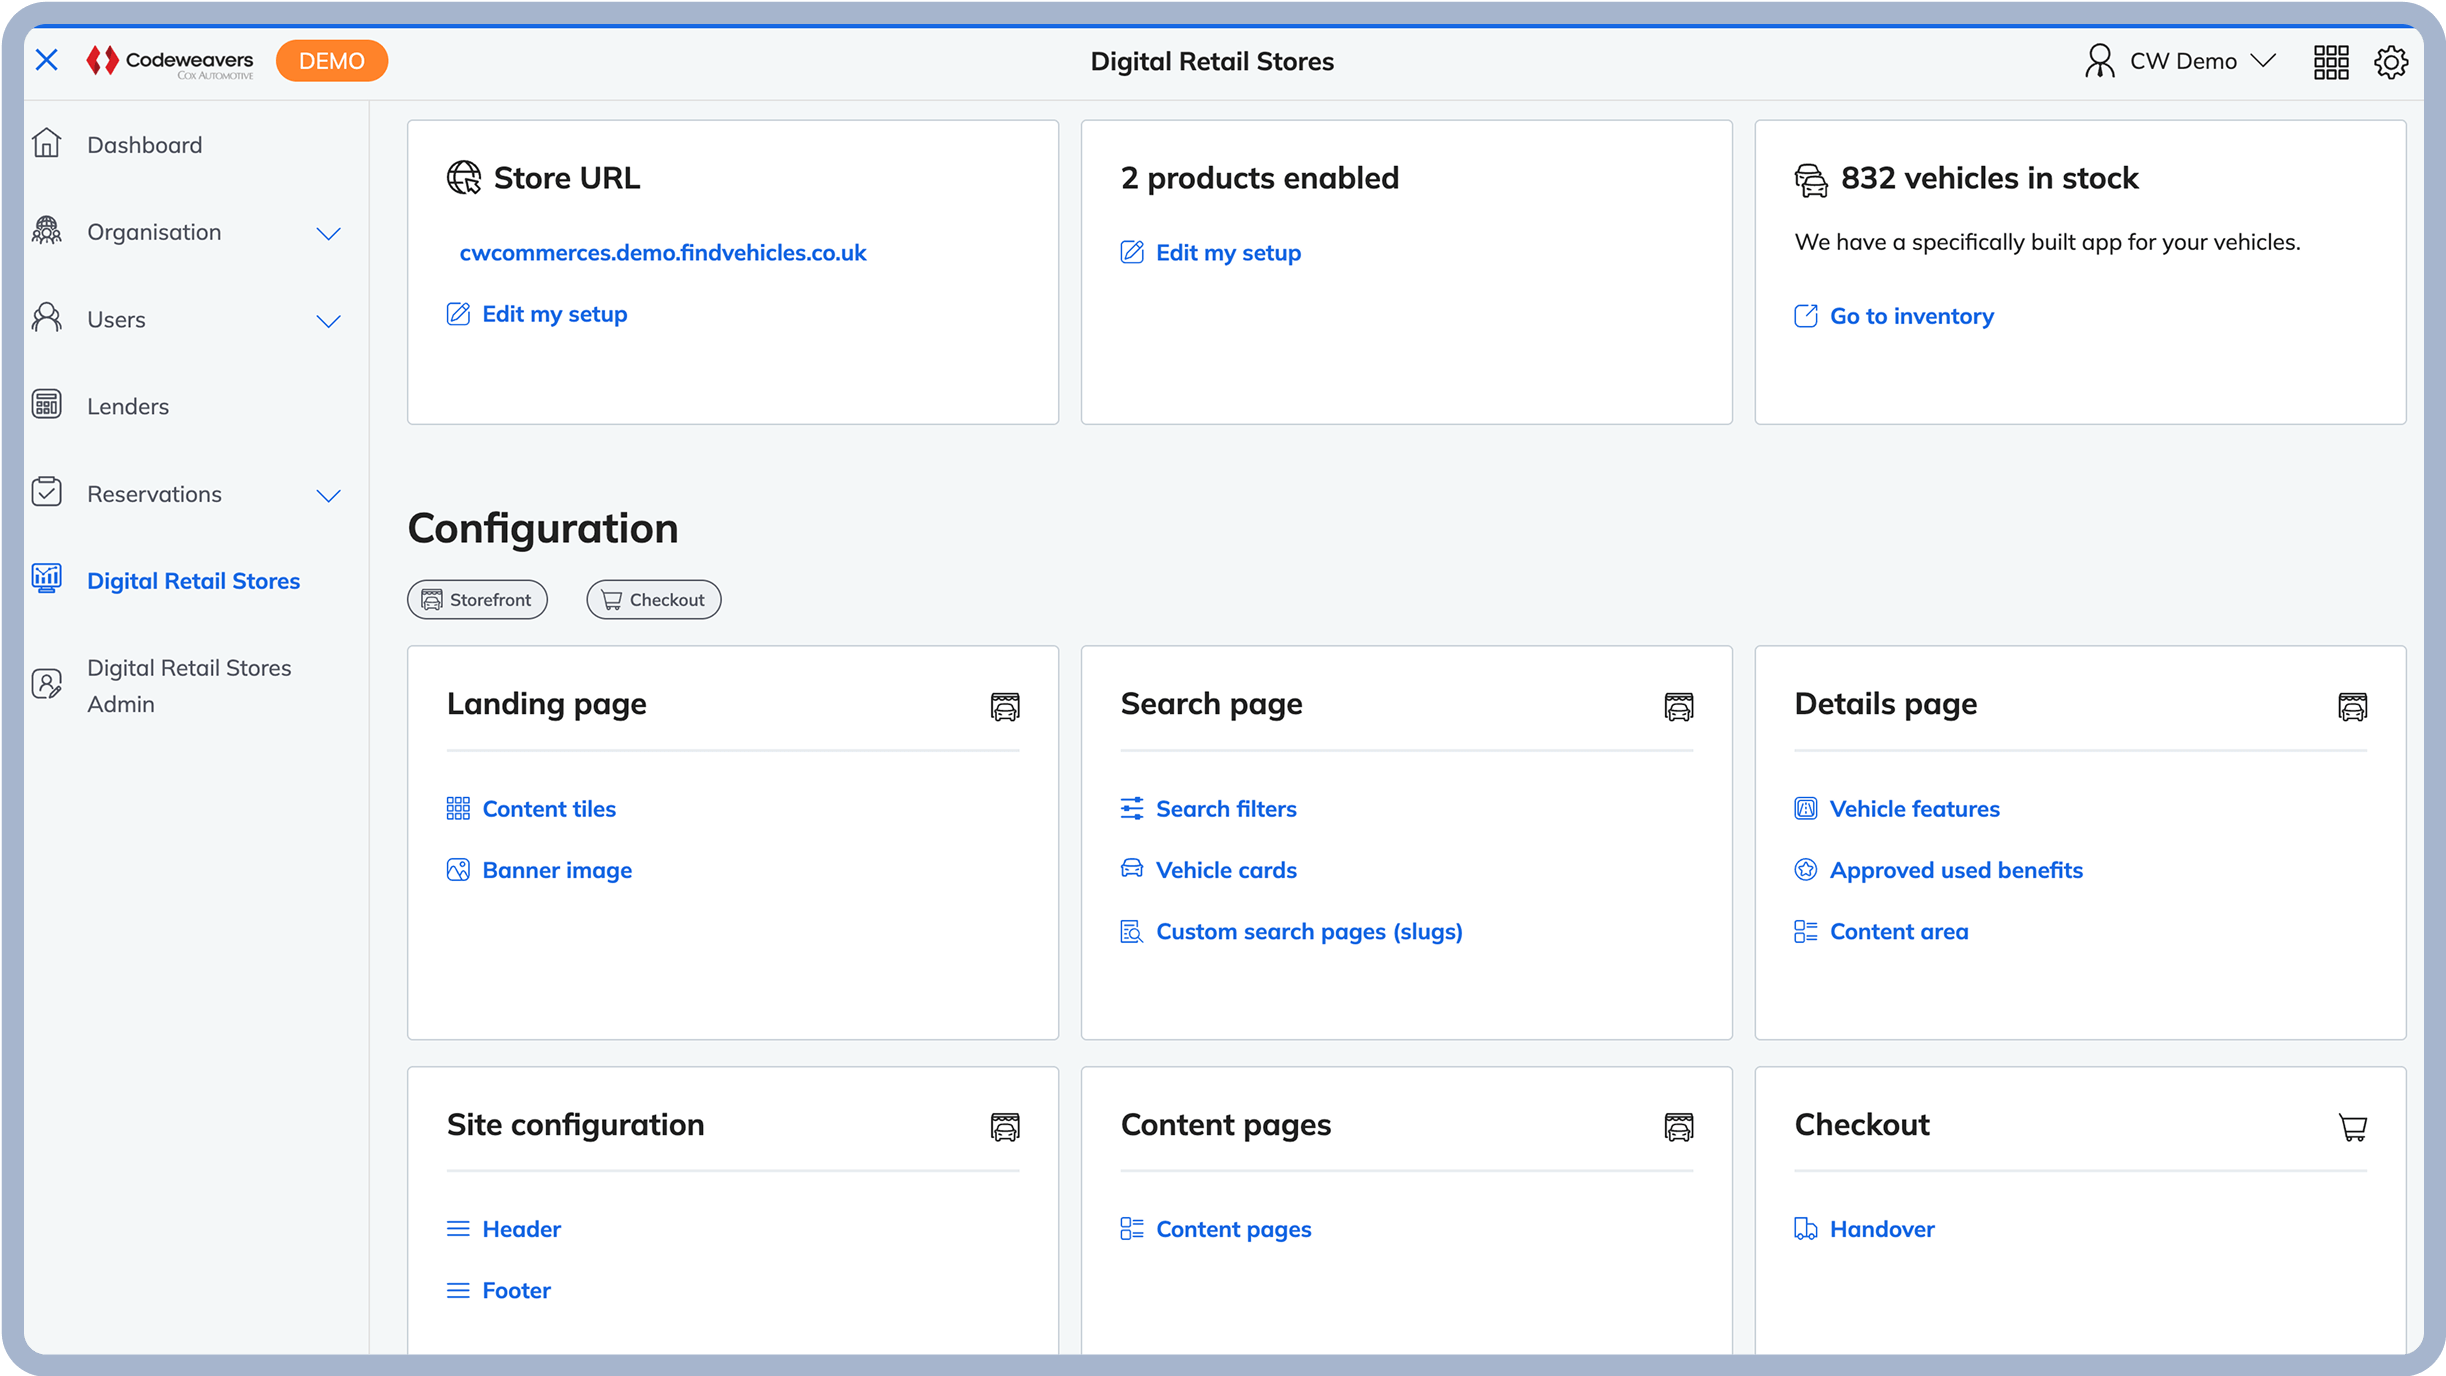
Task: Click the cart icon on Checkout card
Action: 2353,1128
